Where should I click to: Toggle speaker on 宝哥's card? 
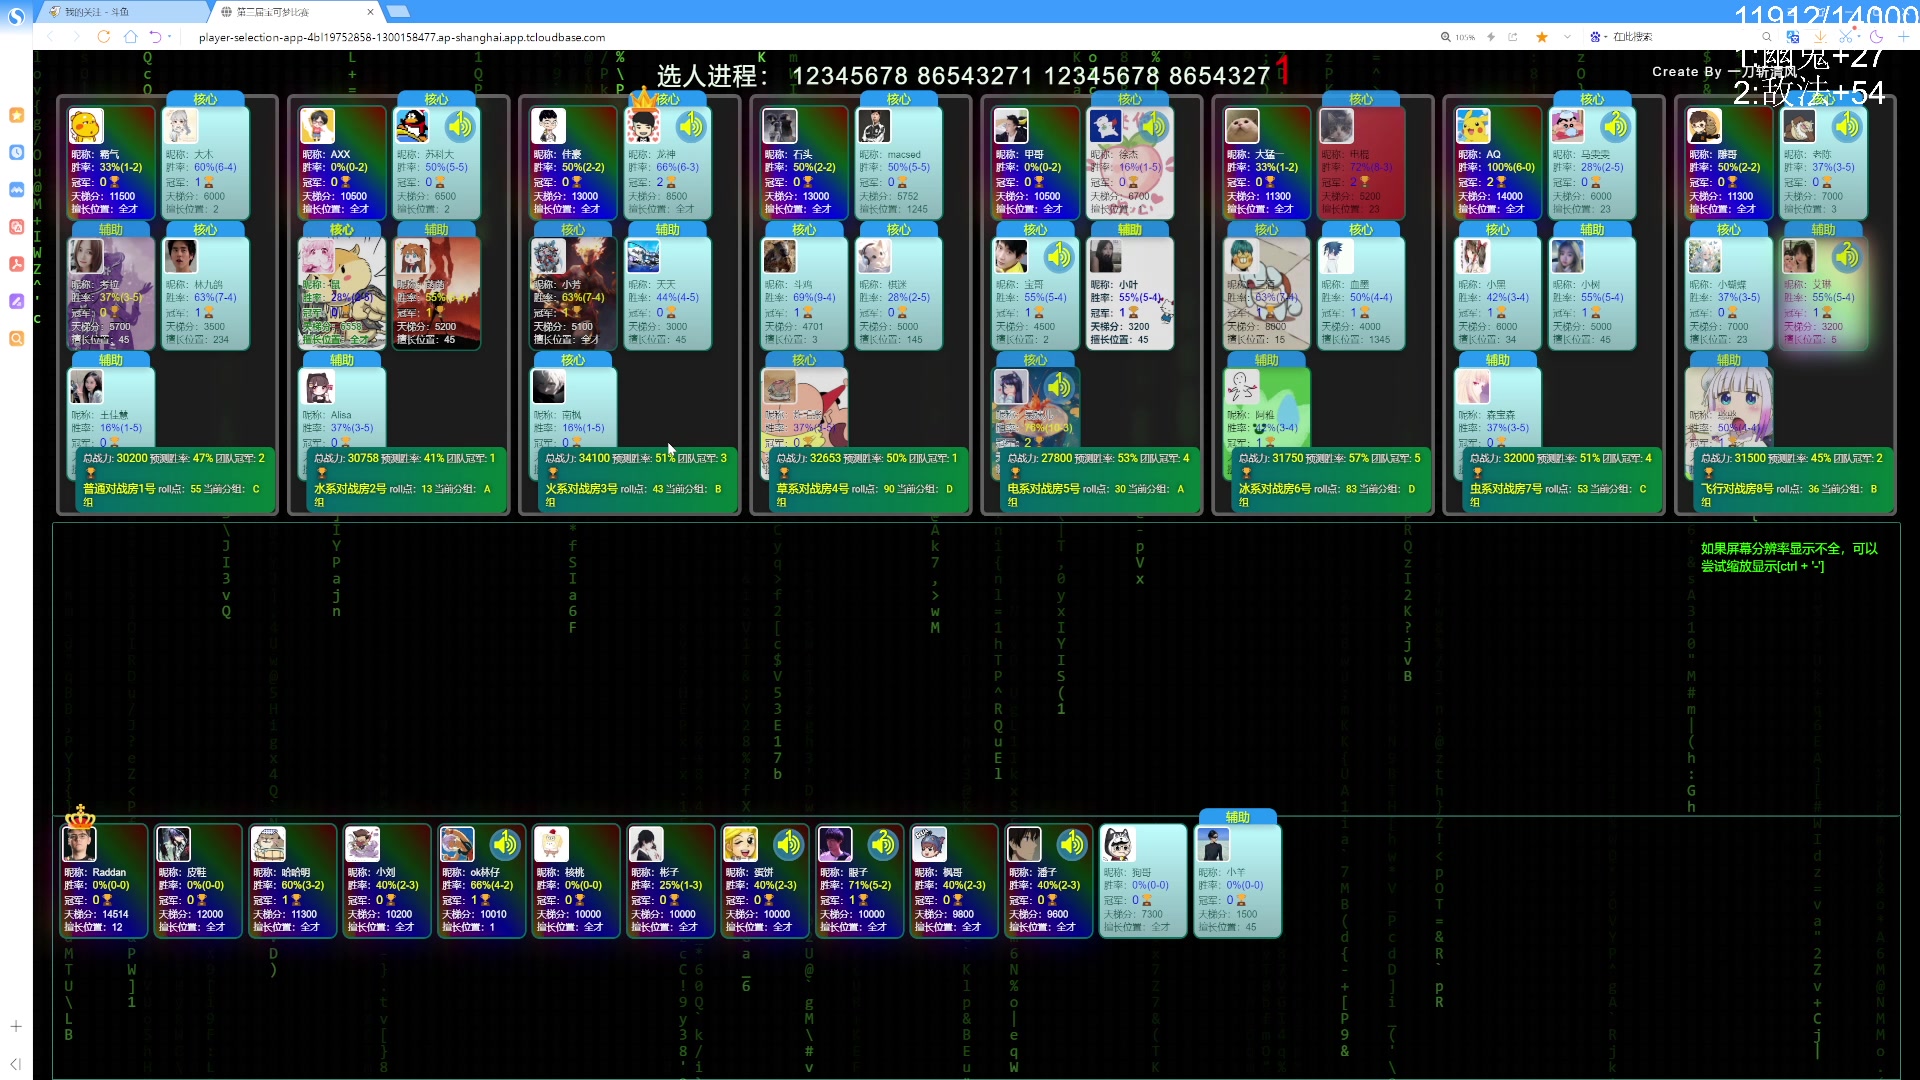click(1058, 257)
